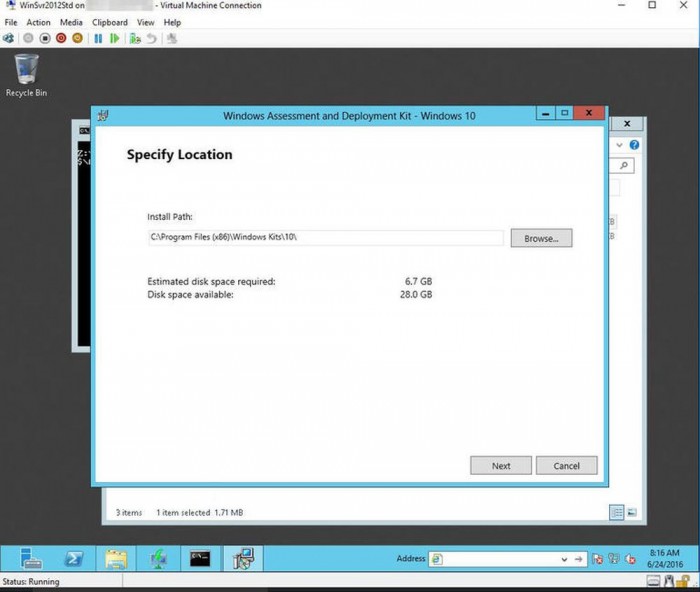Click the Checkpoint toolbar icon
Image resolution: width=700 pixels, height=592 pixels.
pyautogui.click(x=135, y=38)
